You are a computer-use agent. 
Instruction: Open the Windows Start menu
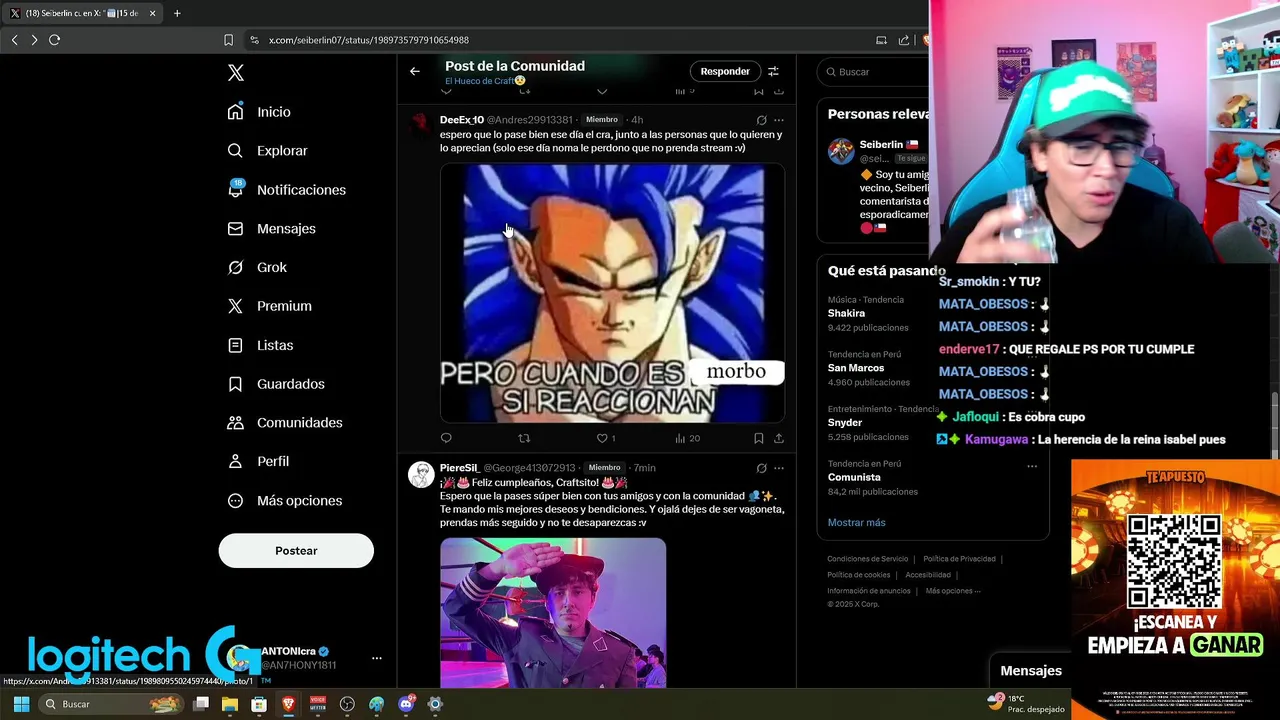20,704
